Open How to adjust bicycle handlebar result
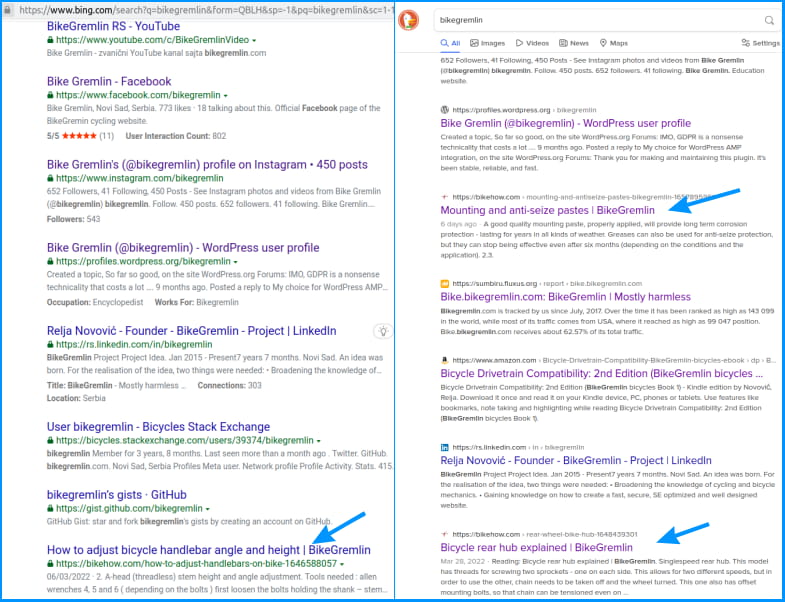Image resolution: width=785 pixels, height=602 pixels. [209, 550]
